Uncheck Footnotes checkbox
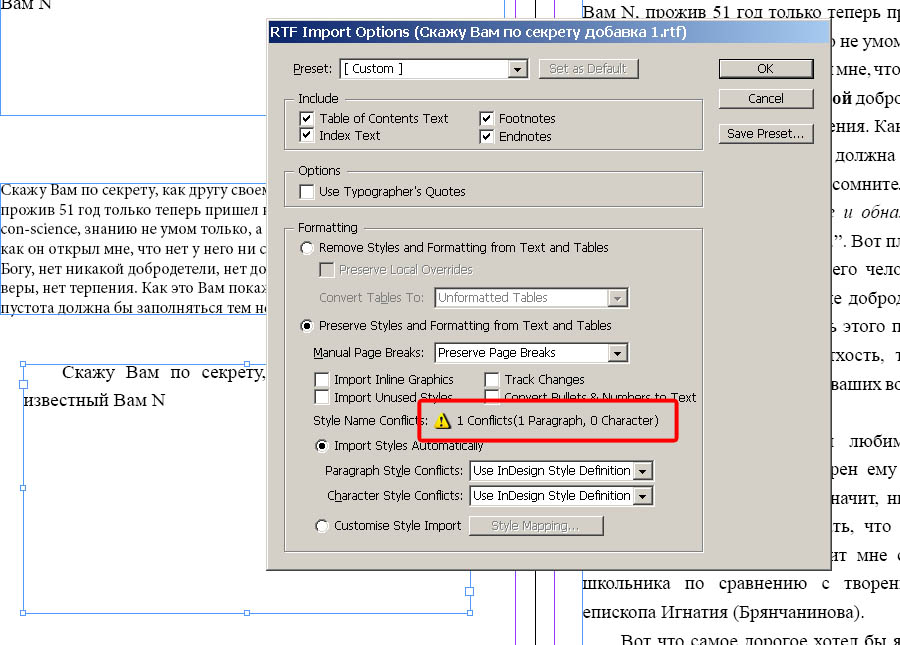This screenshot has width=900, height=645. (x=486, y=119)
